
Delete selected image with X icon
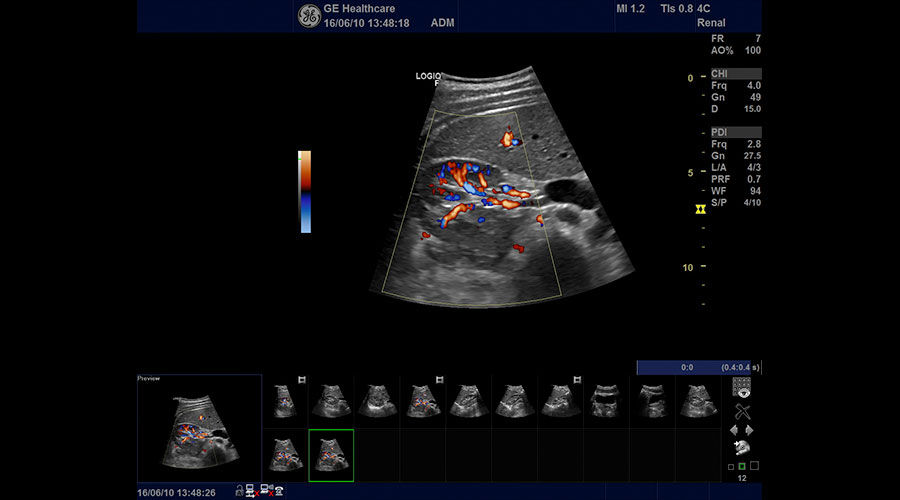pyautogui.click(x=742, y=412)
